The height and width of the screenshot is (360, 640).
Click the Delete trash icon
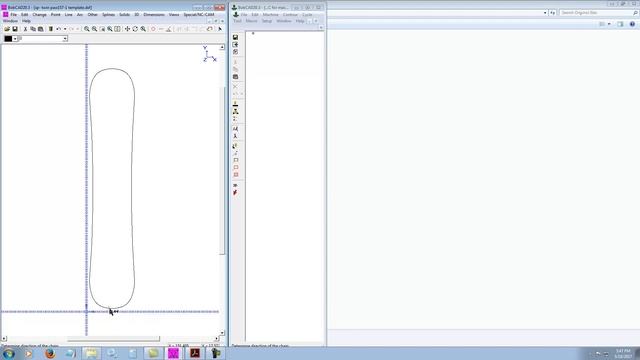point(51,29)
